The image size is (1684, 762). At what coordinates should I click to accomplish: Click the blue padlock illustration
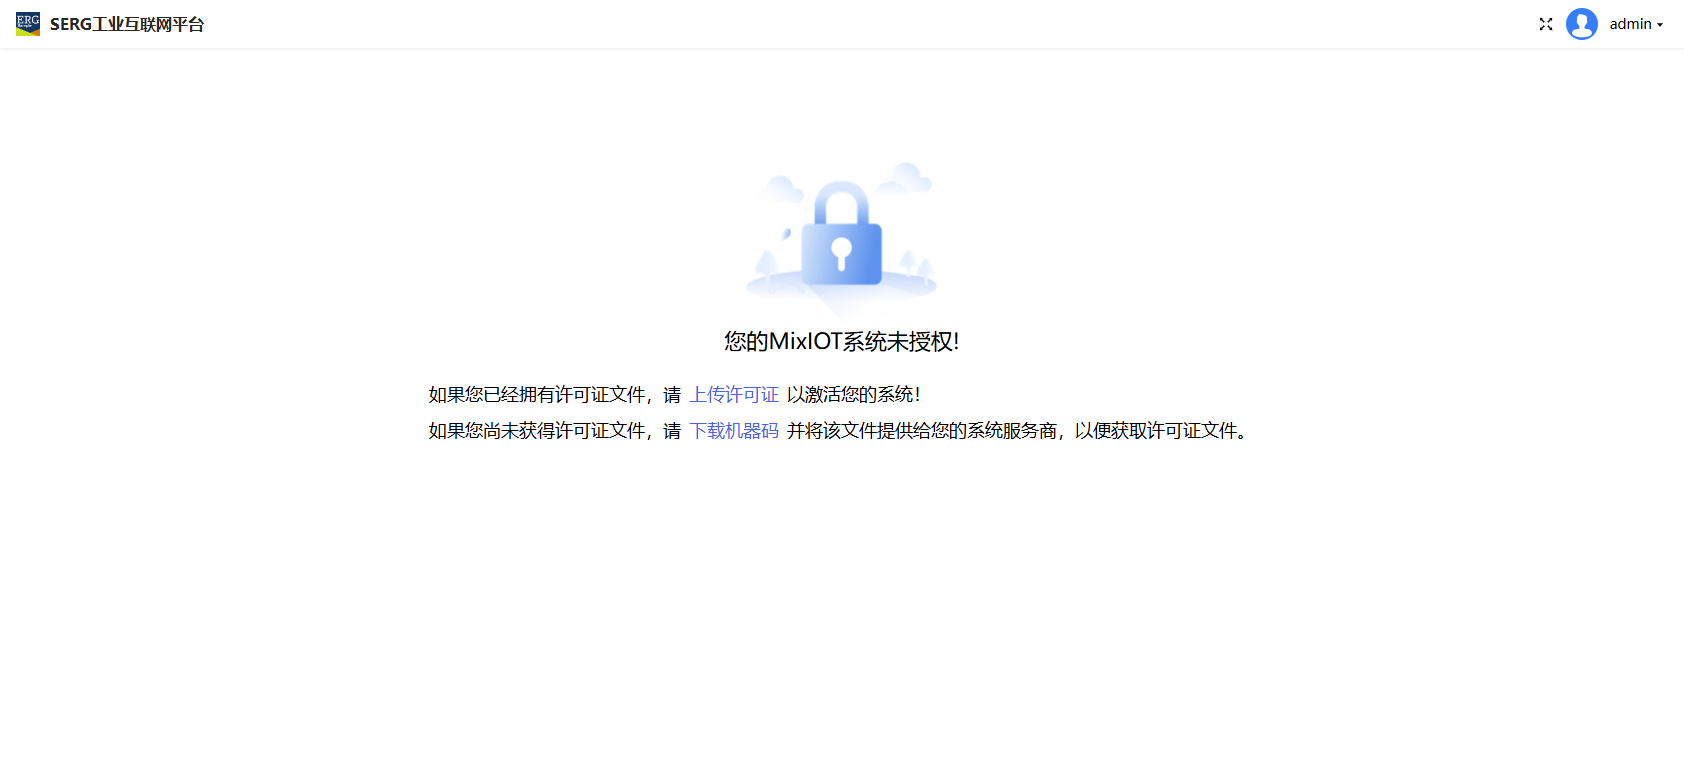coord(842,234)
